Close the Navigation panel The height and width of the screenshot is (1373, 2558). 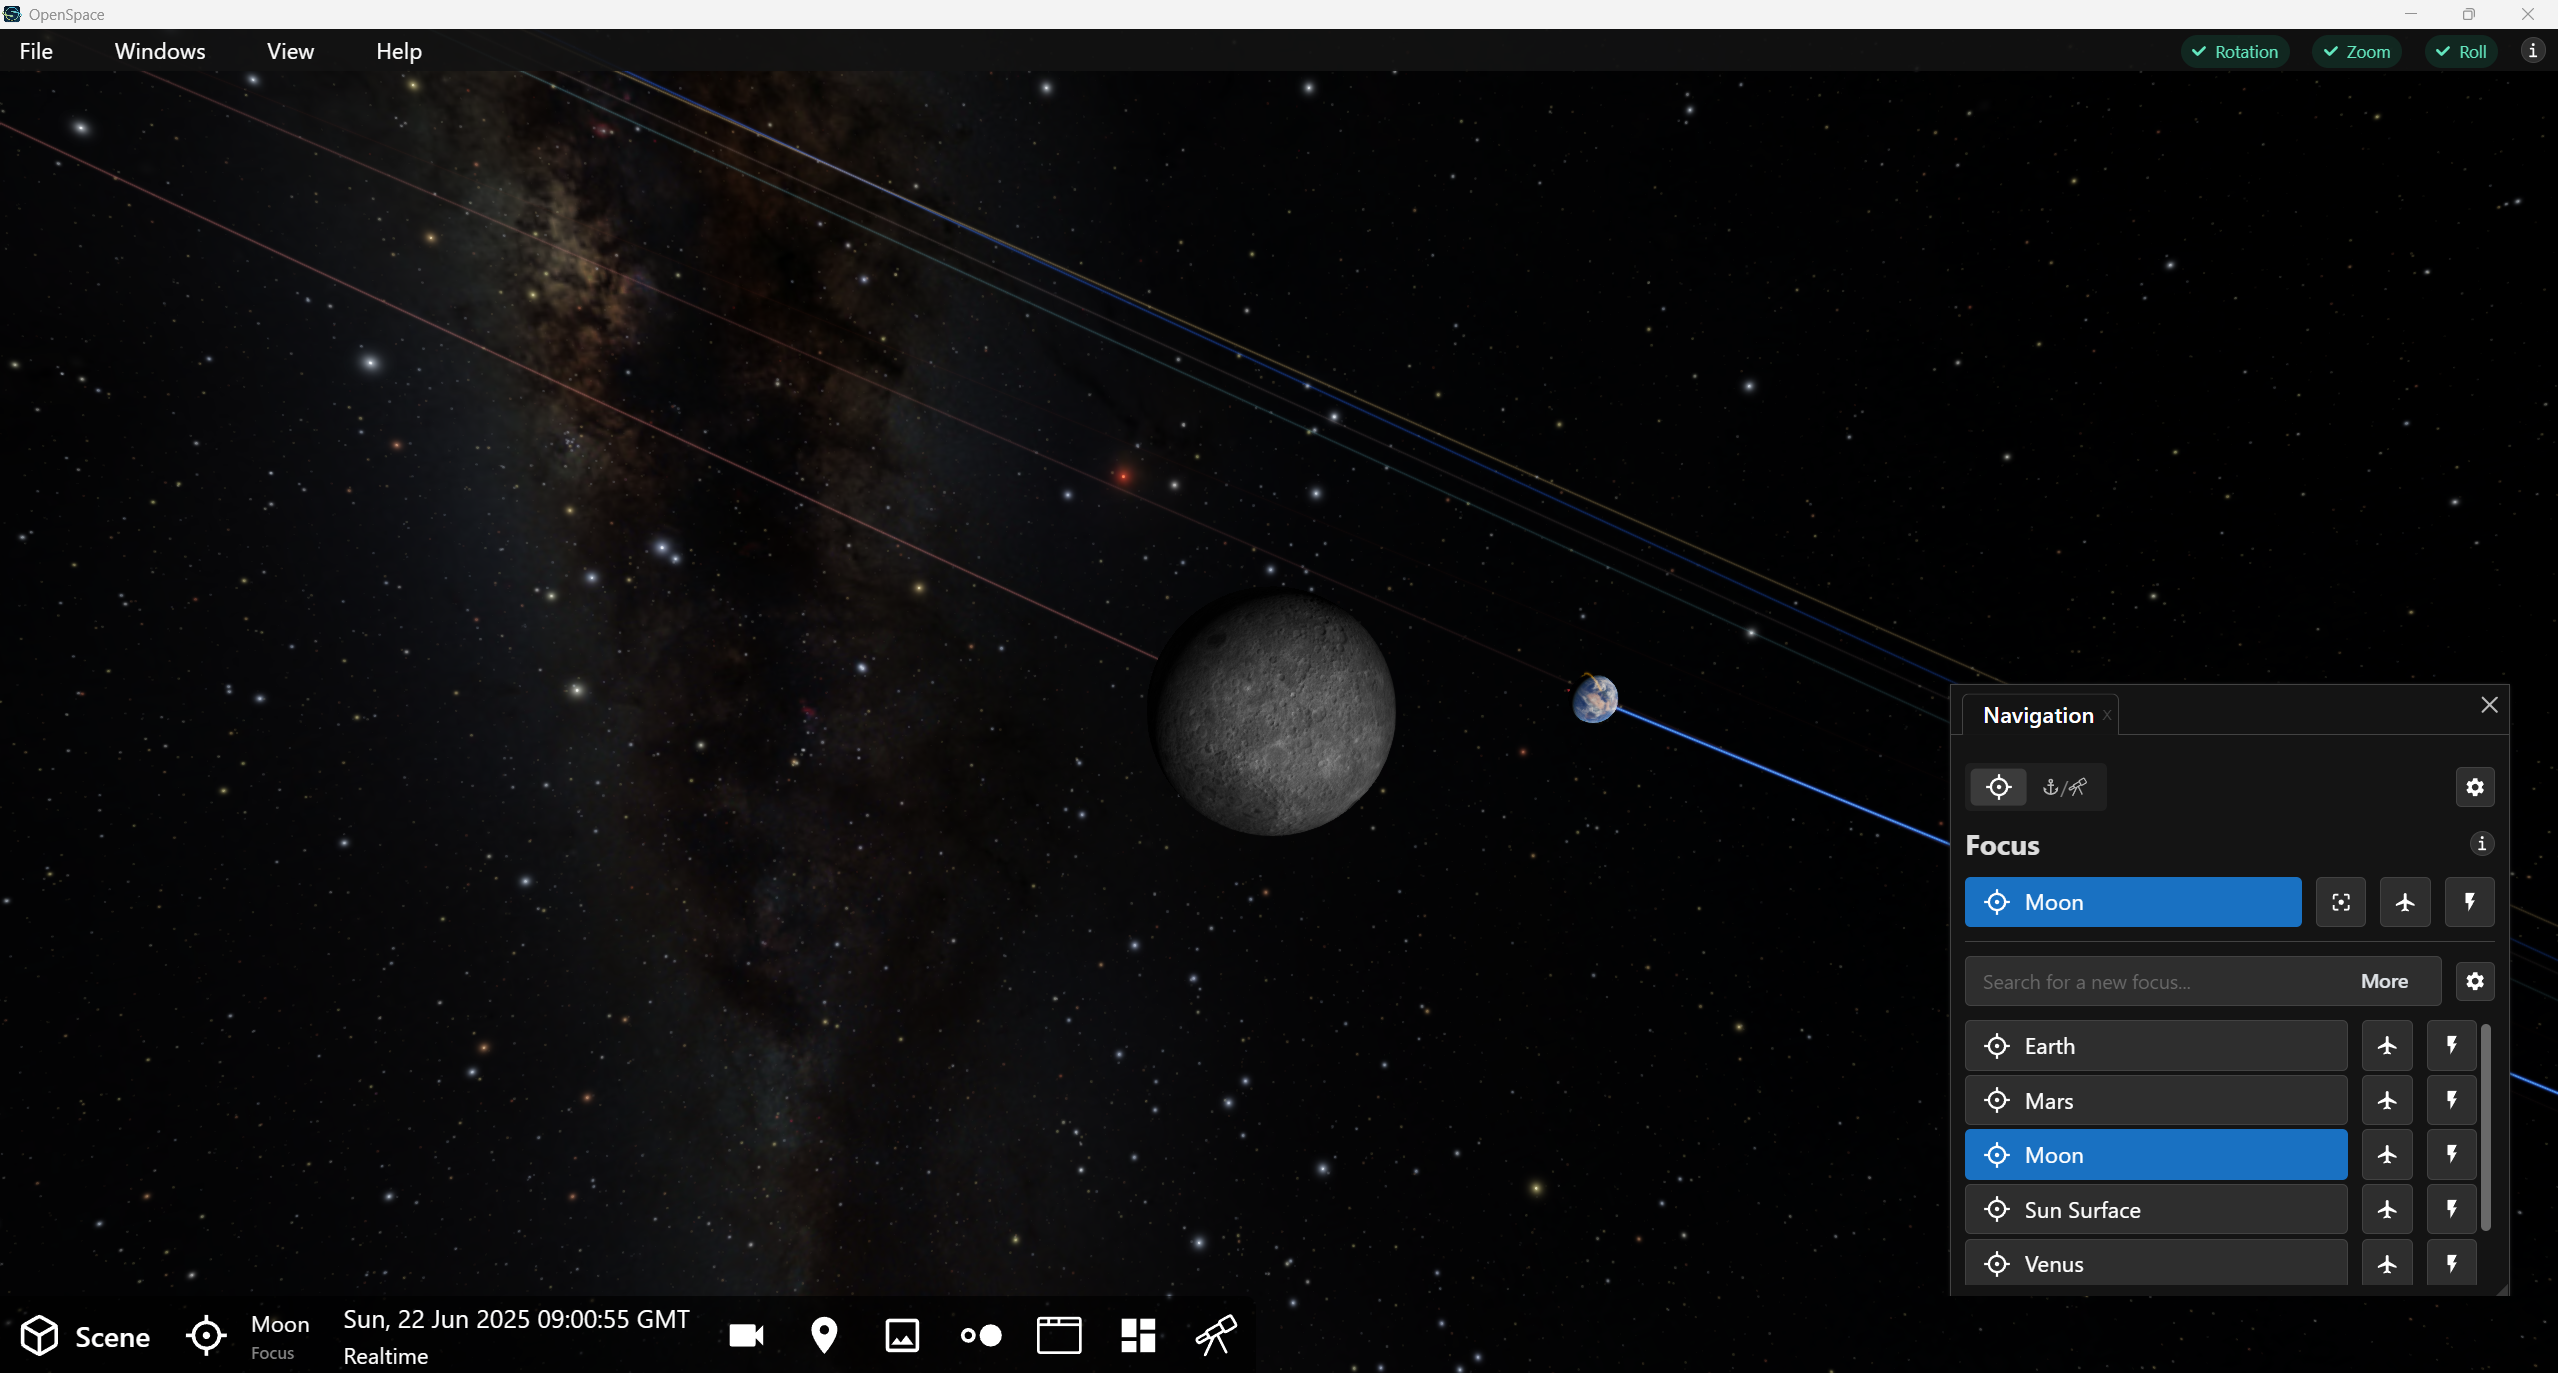click(2489, 705)
